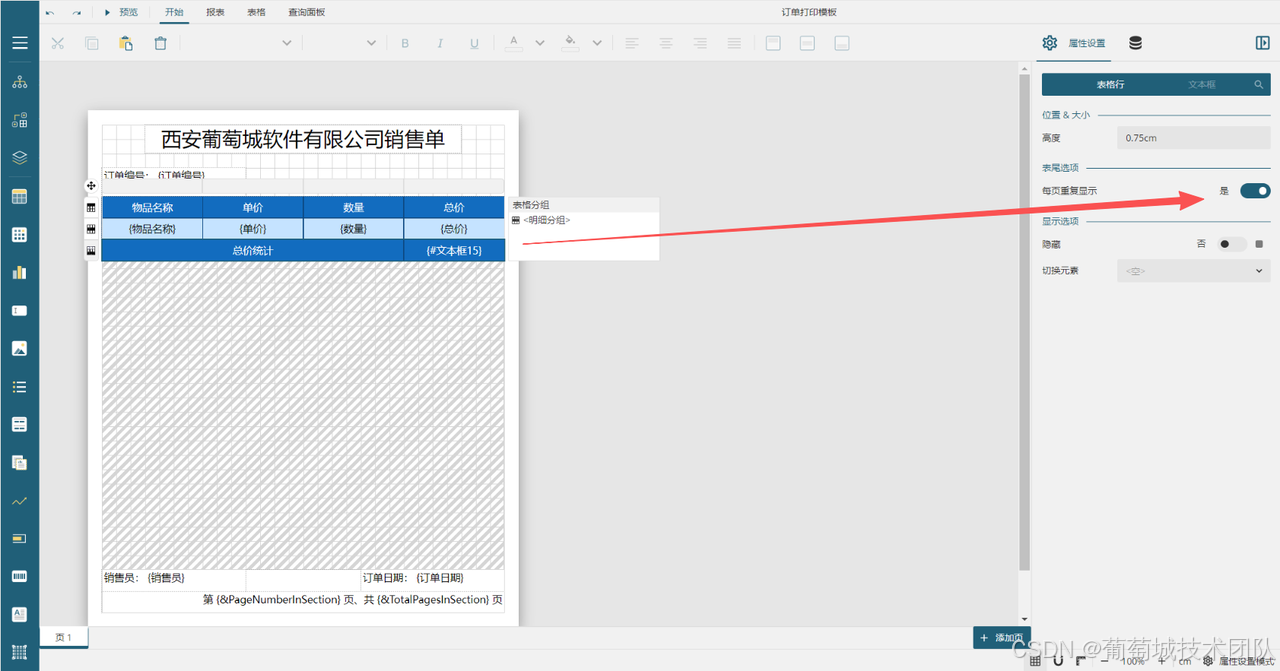This screenshot has width=1280, height=671.
Task: Collapse the properties panel icon
Action: (1262, 43)
